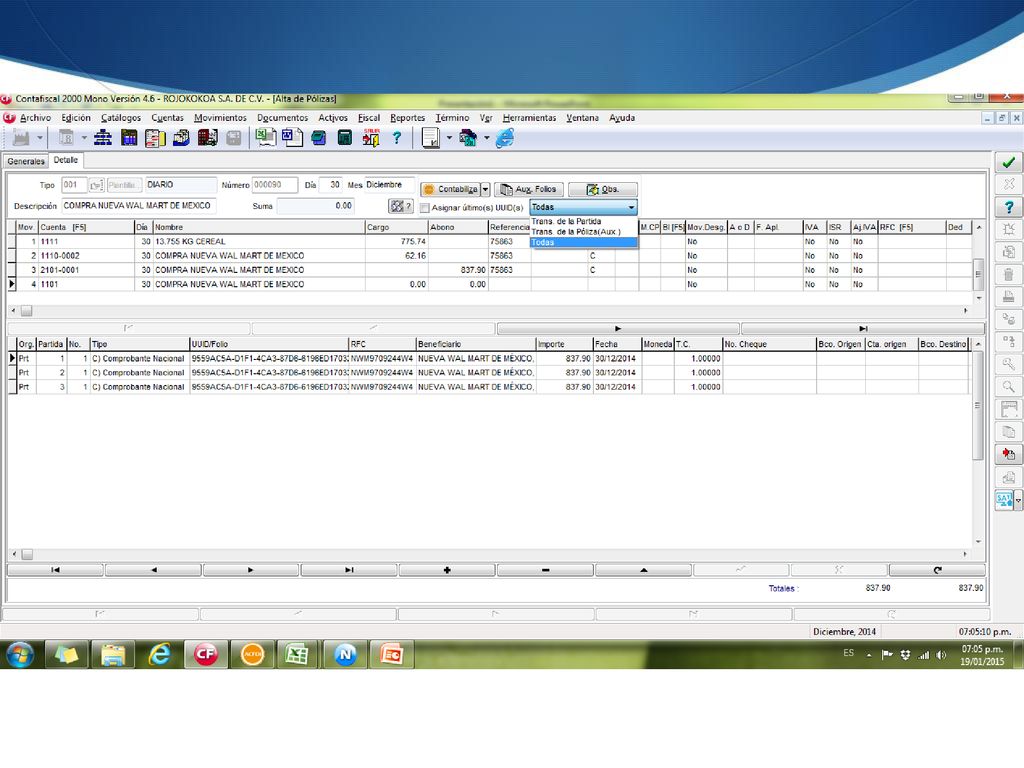The image size is (1024, 768).
Task: Click the Aux. Folios button
Action: point(530,189)
